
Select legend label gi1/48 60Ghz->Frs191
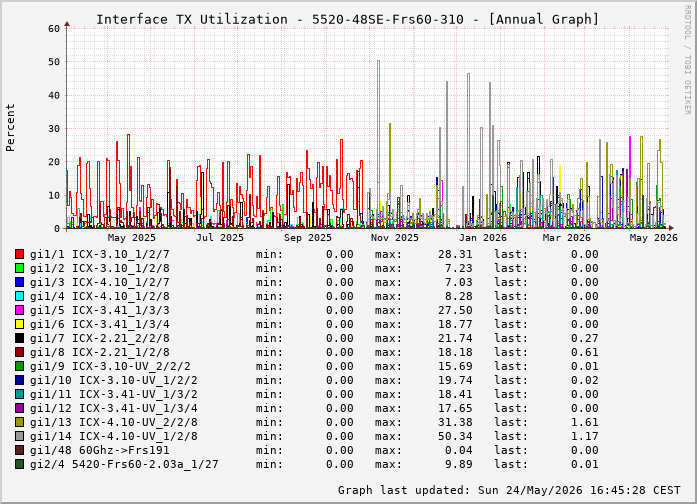point(100,450)
